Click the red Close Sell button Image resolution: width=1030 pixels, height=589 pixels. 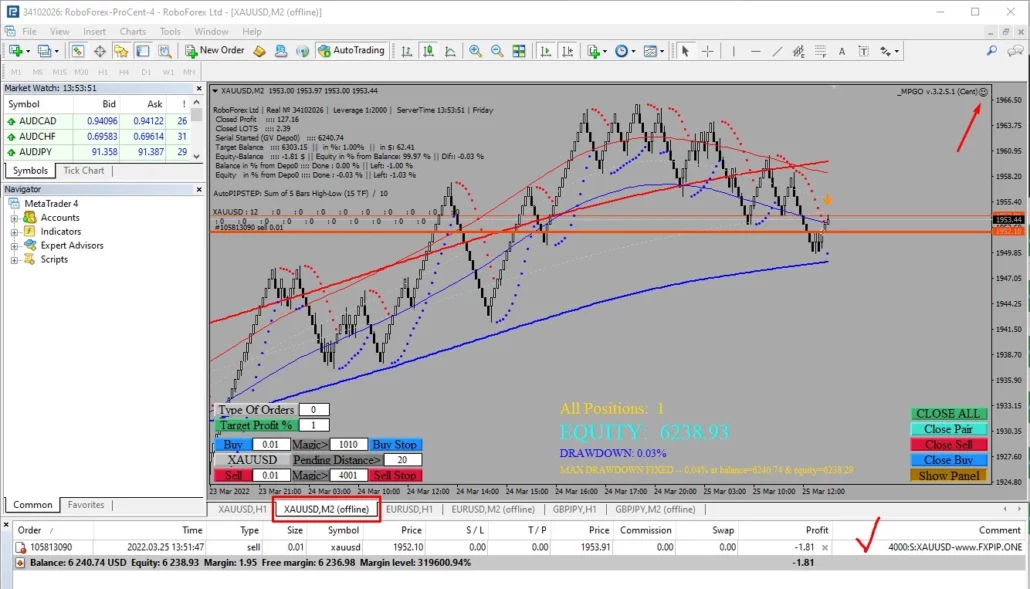[948, 445]
